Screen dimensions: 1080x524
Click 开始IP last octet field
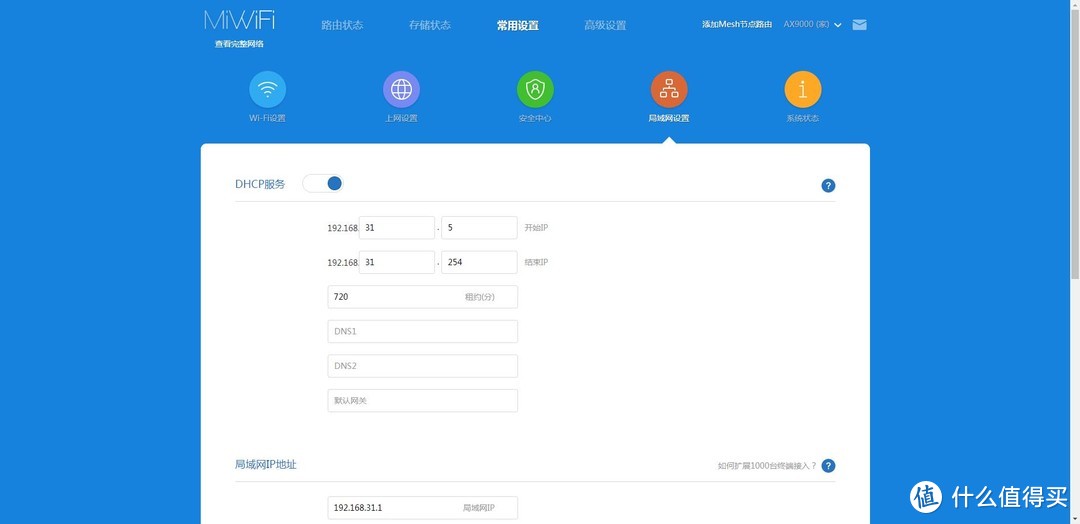[479, 227]
